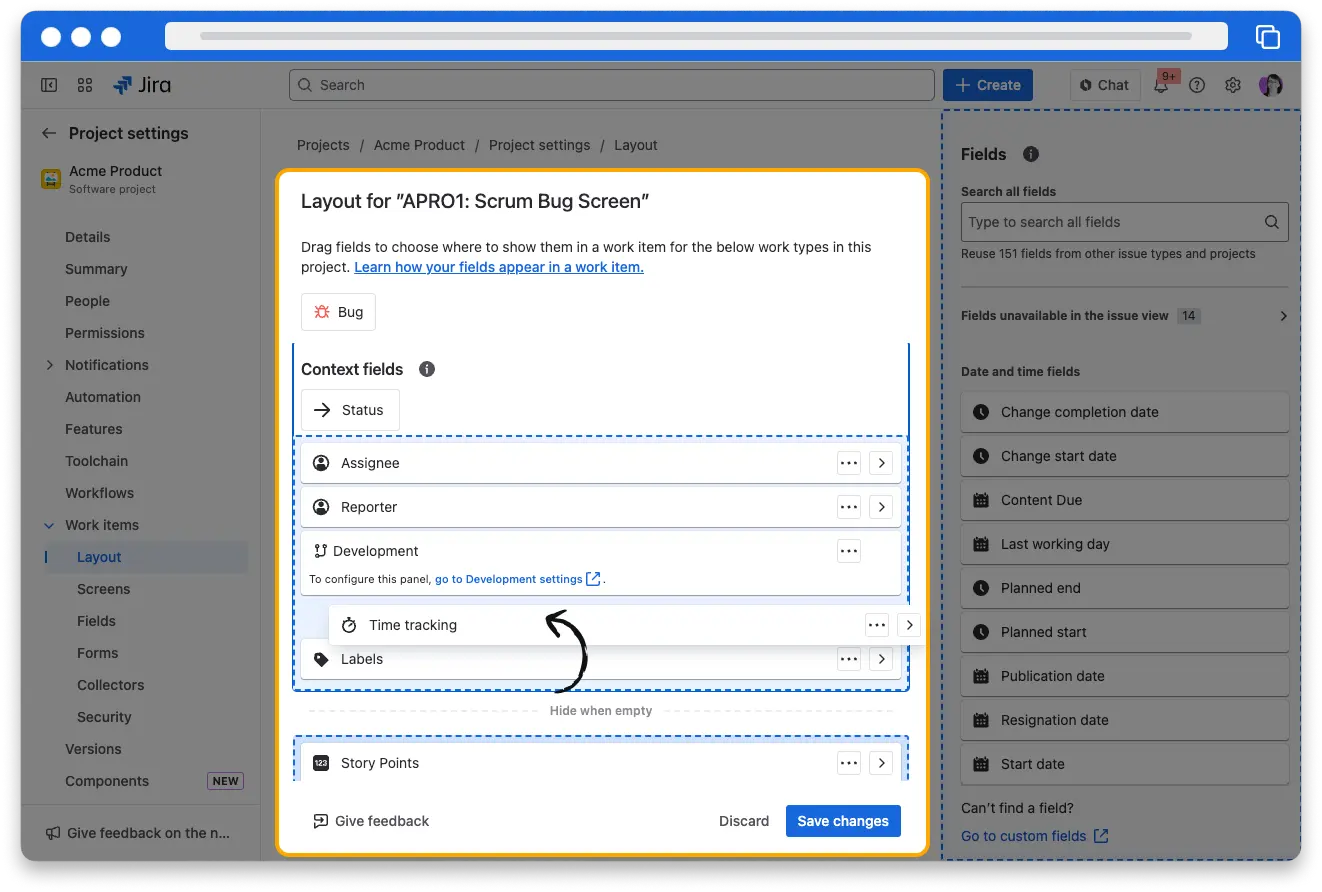Image resolution: width=1322 pixels, height=892 pixels.
Task: Go to Projects breadcrumb
Action: pos(323,145)
